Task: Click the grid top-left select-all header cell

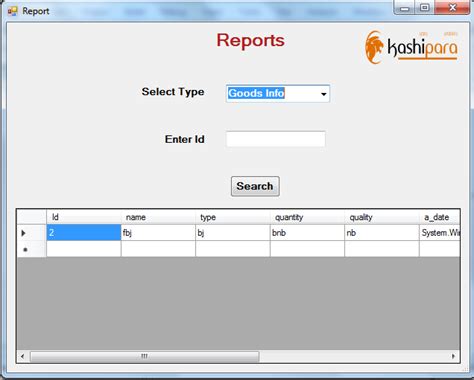Action: point(32,217)
